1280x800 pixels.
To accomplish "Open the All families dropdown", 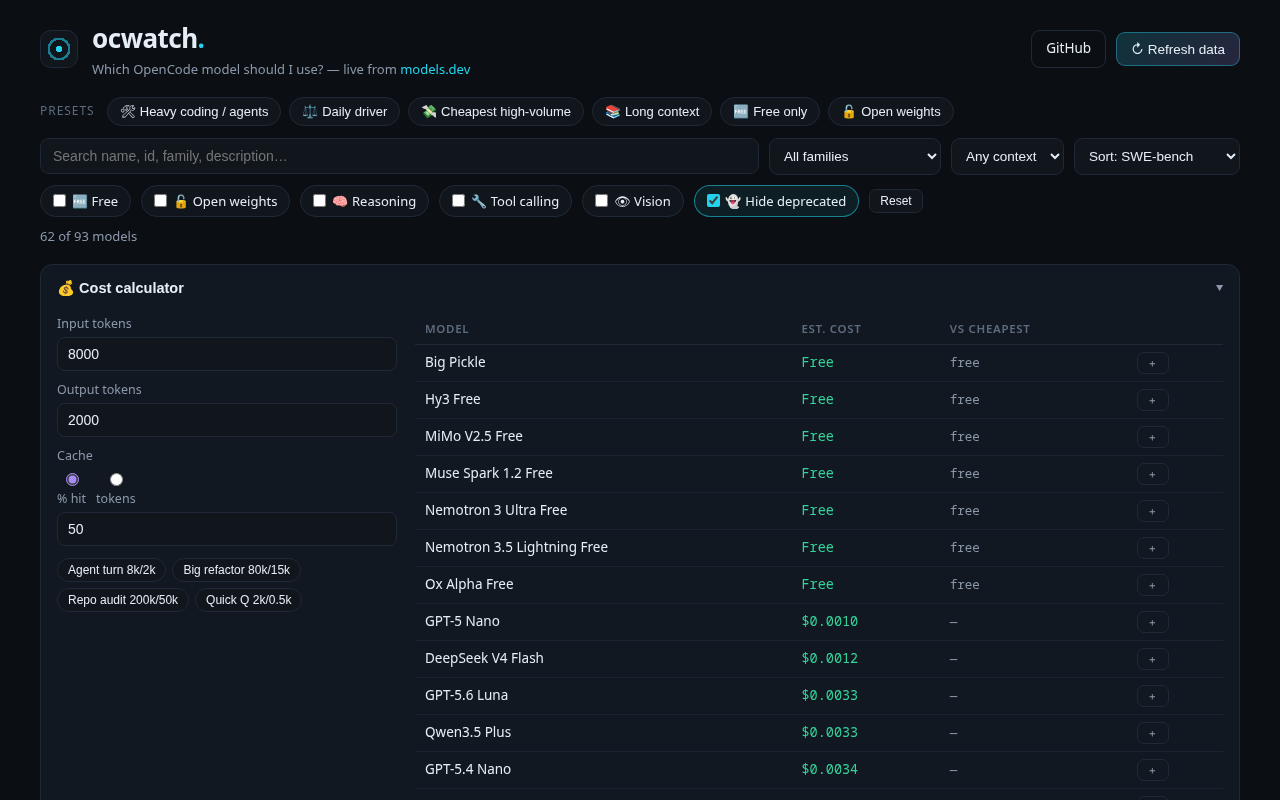I will point(855,156).
